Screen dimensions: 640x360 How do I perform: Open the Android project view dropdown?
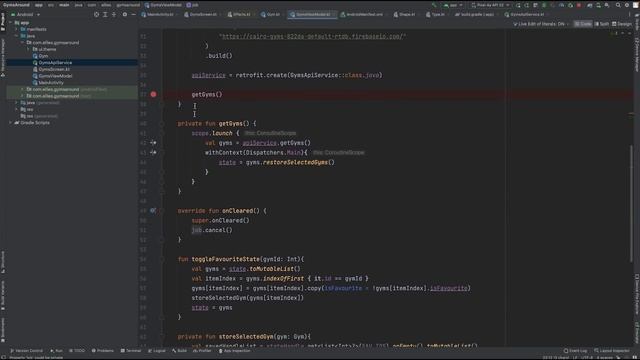click(26, 14)
